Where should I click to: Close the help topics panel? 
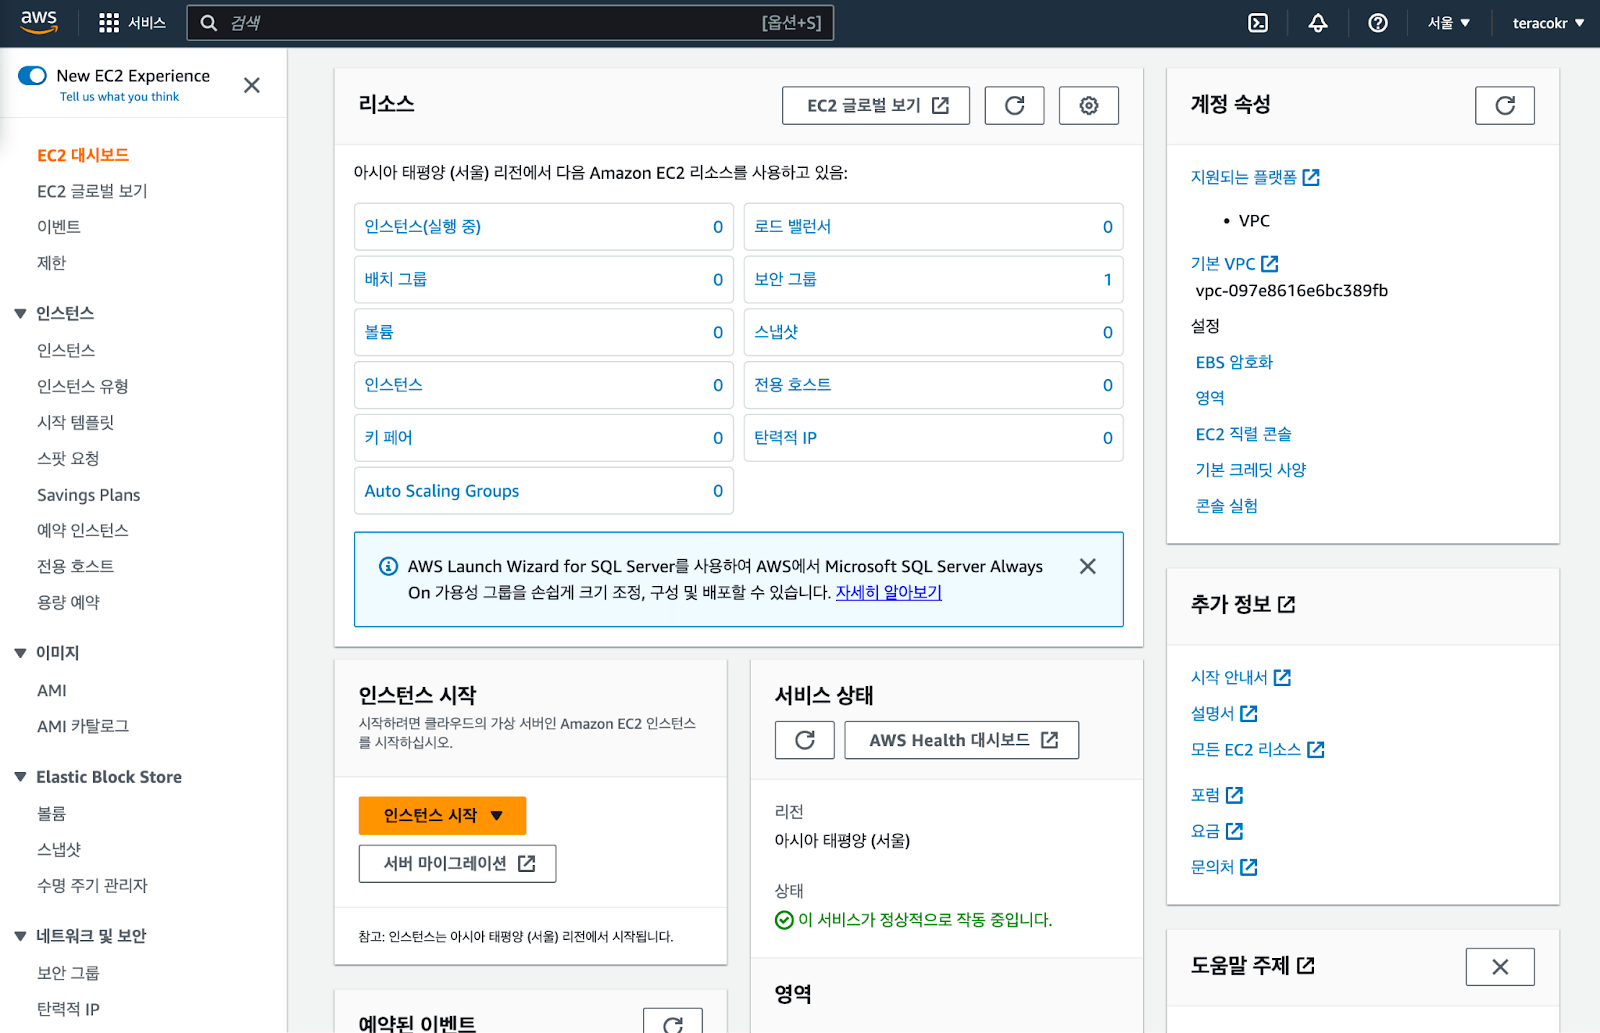(1499, 967)
